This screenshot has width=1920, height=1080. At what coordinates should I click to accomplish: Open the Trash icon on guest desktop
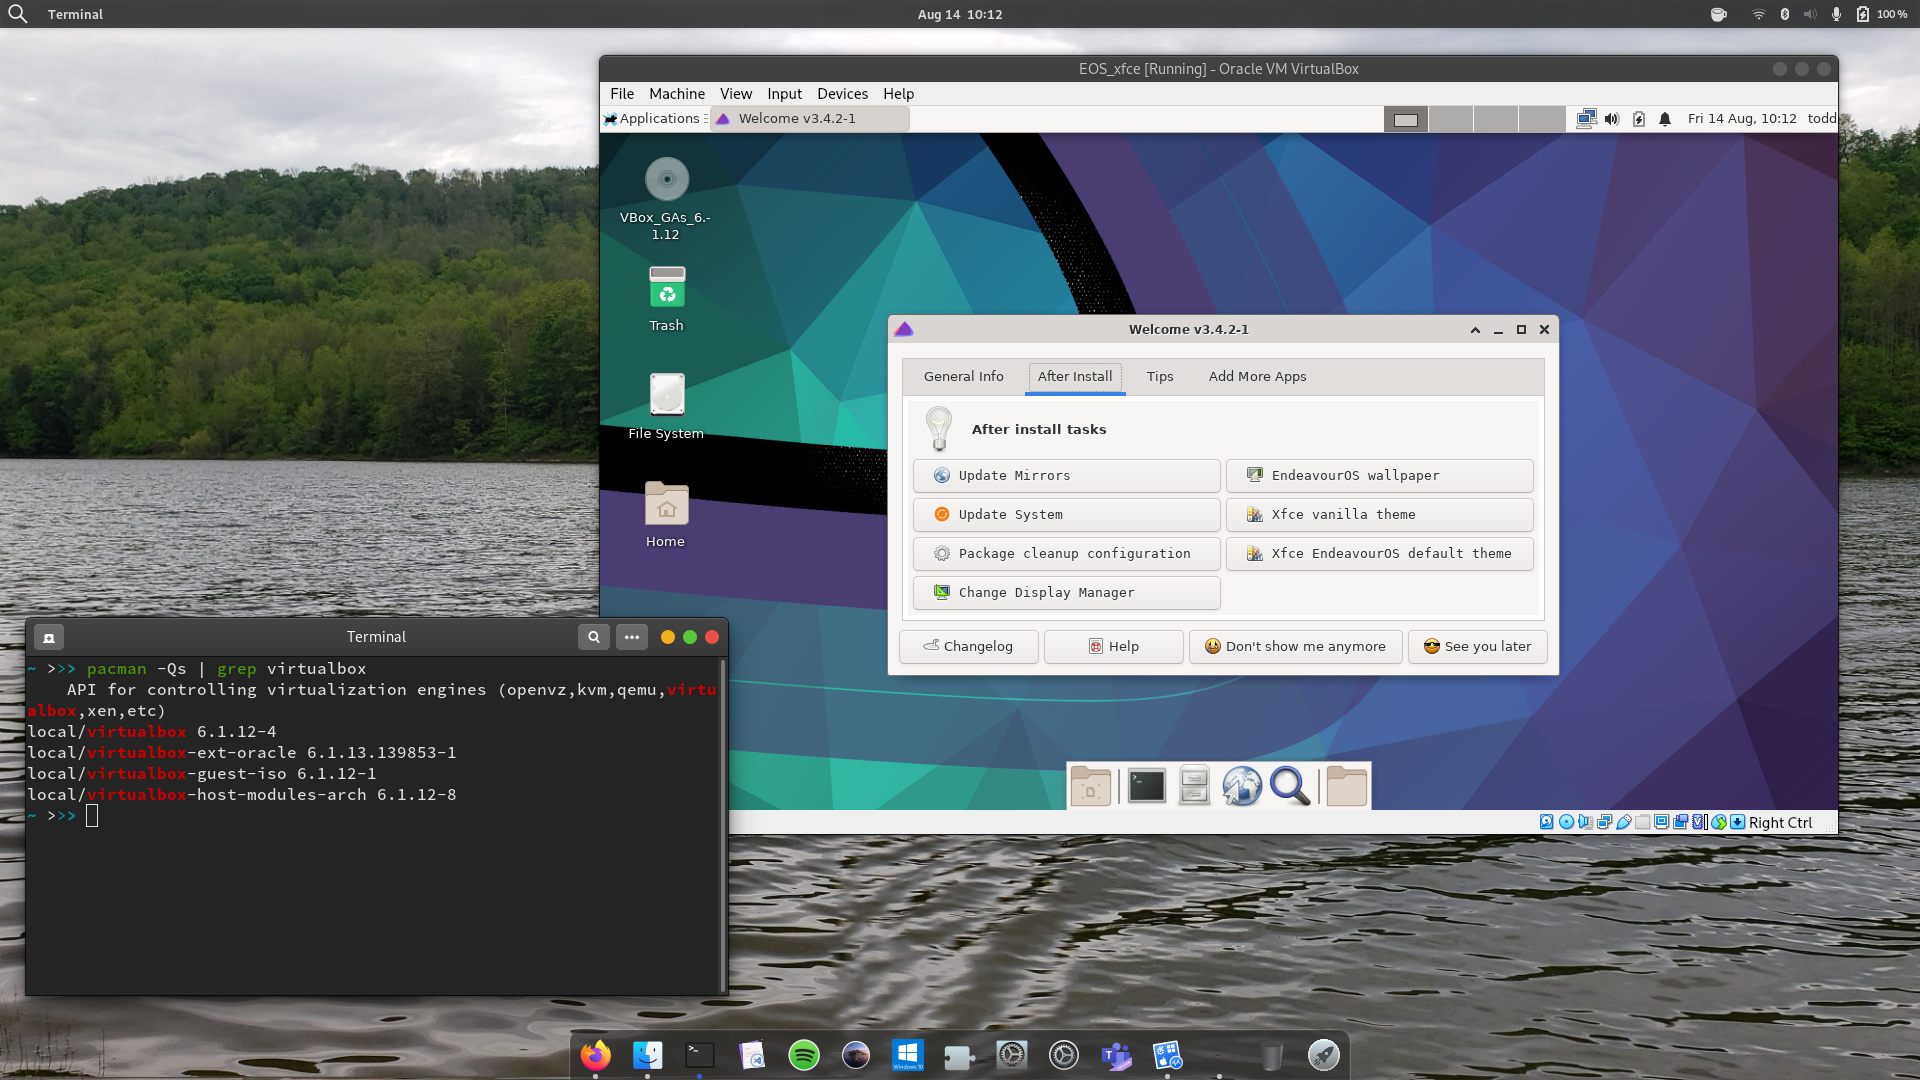tap(666, 298)
